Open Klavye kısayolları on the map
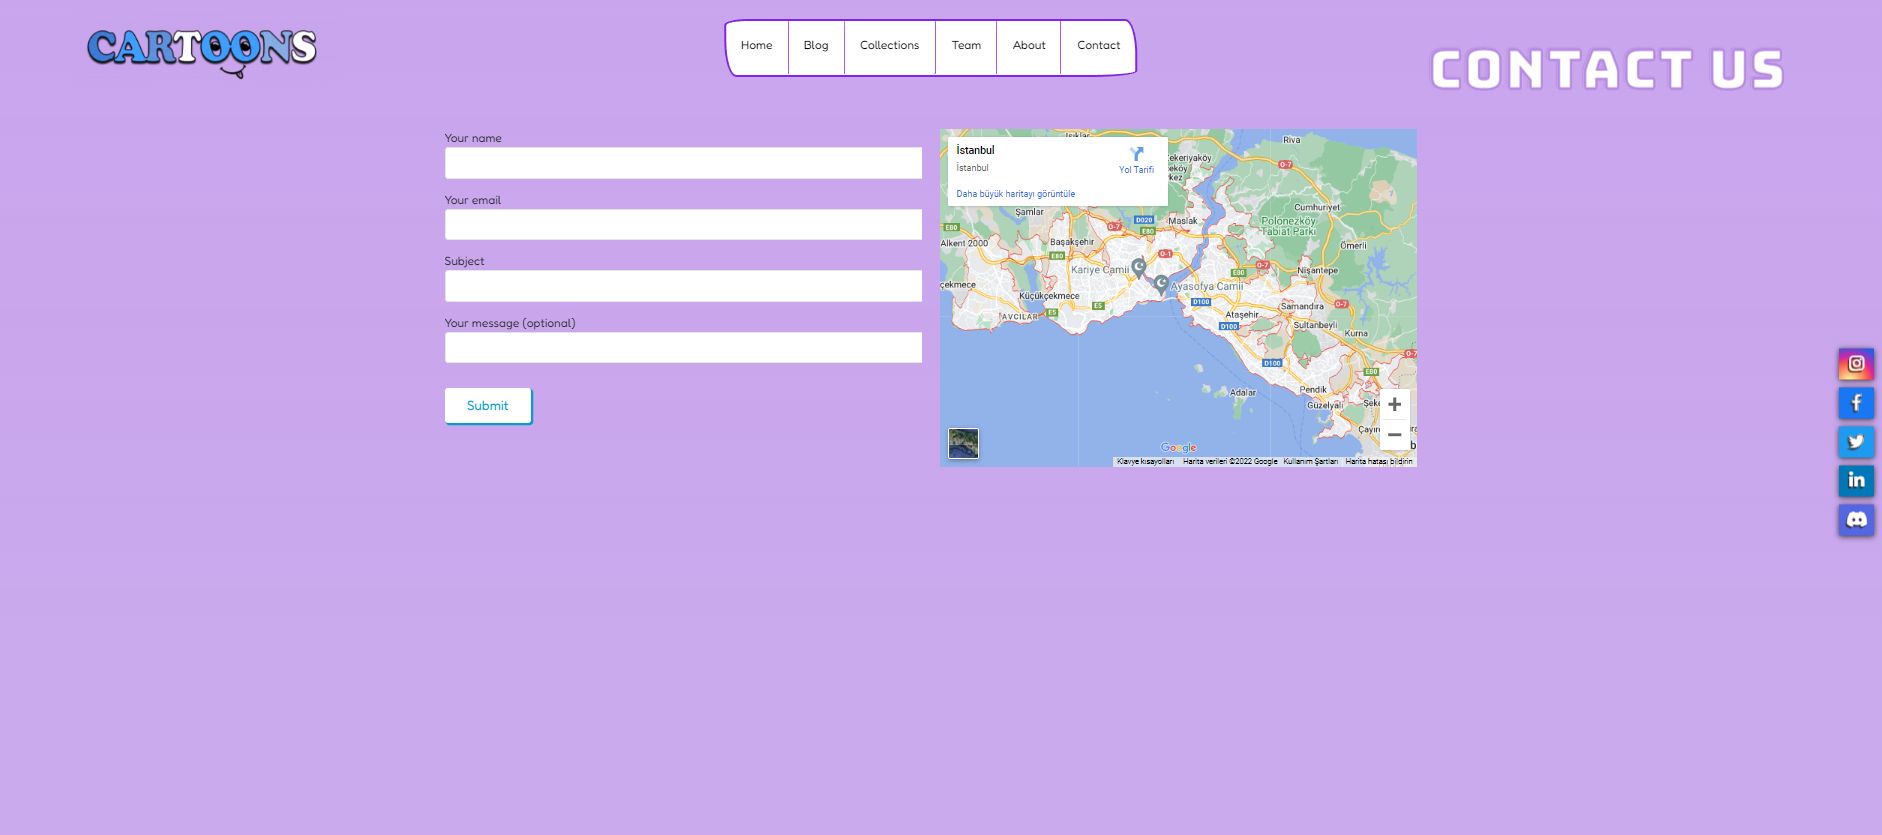The width and height of the screenshot is (1882, 835). 1145,462
